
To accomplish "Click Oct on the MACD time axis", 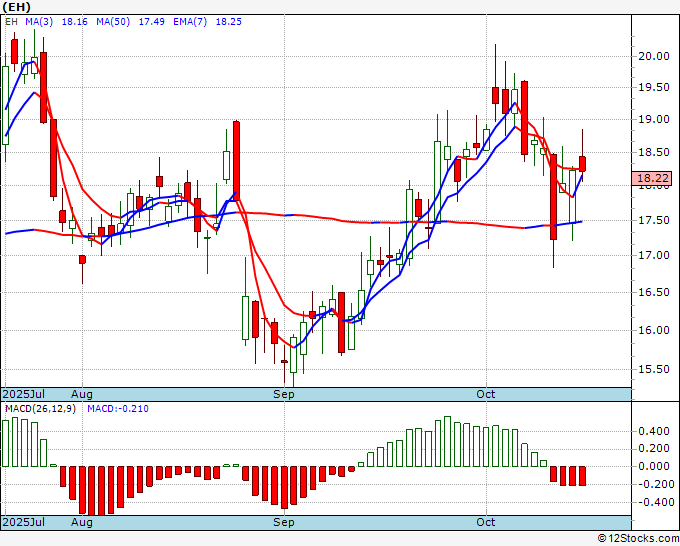I will click(x=486, y=522).
